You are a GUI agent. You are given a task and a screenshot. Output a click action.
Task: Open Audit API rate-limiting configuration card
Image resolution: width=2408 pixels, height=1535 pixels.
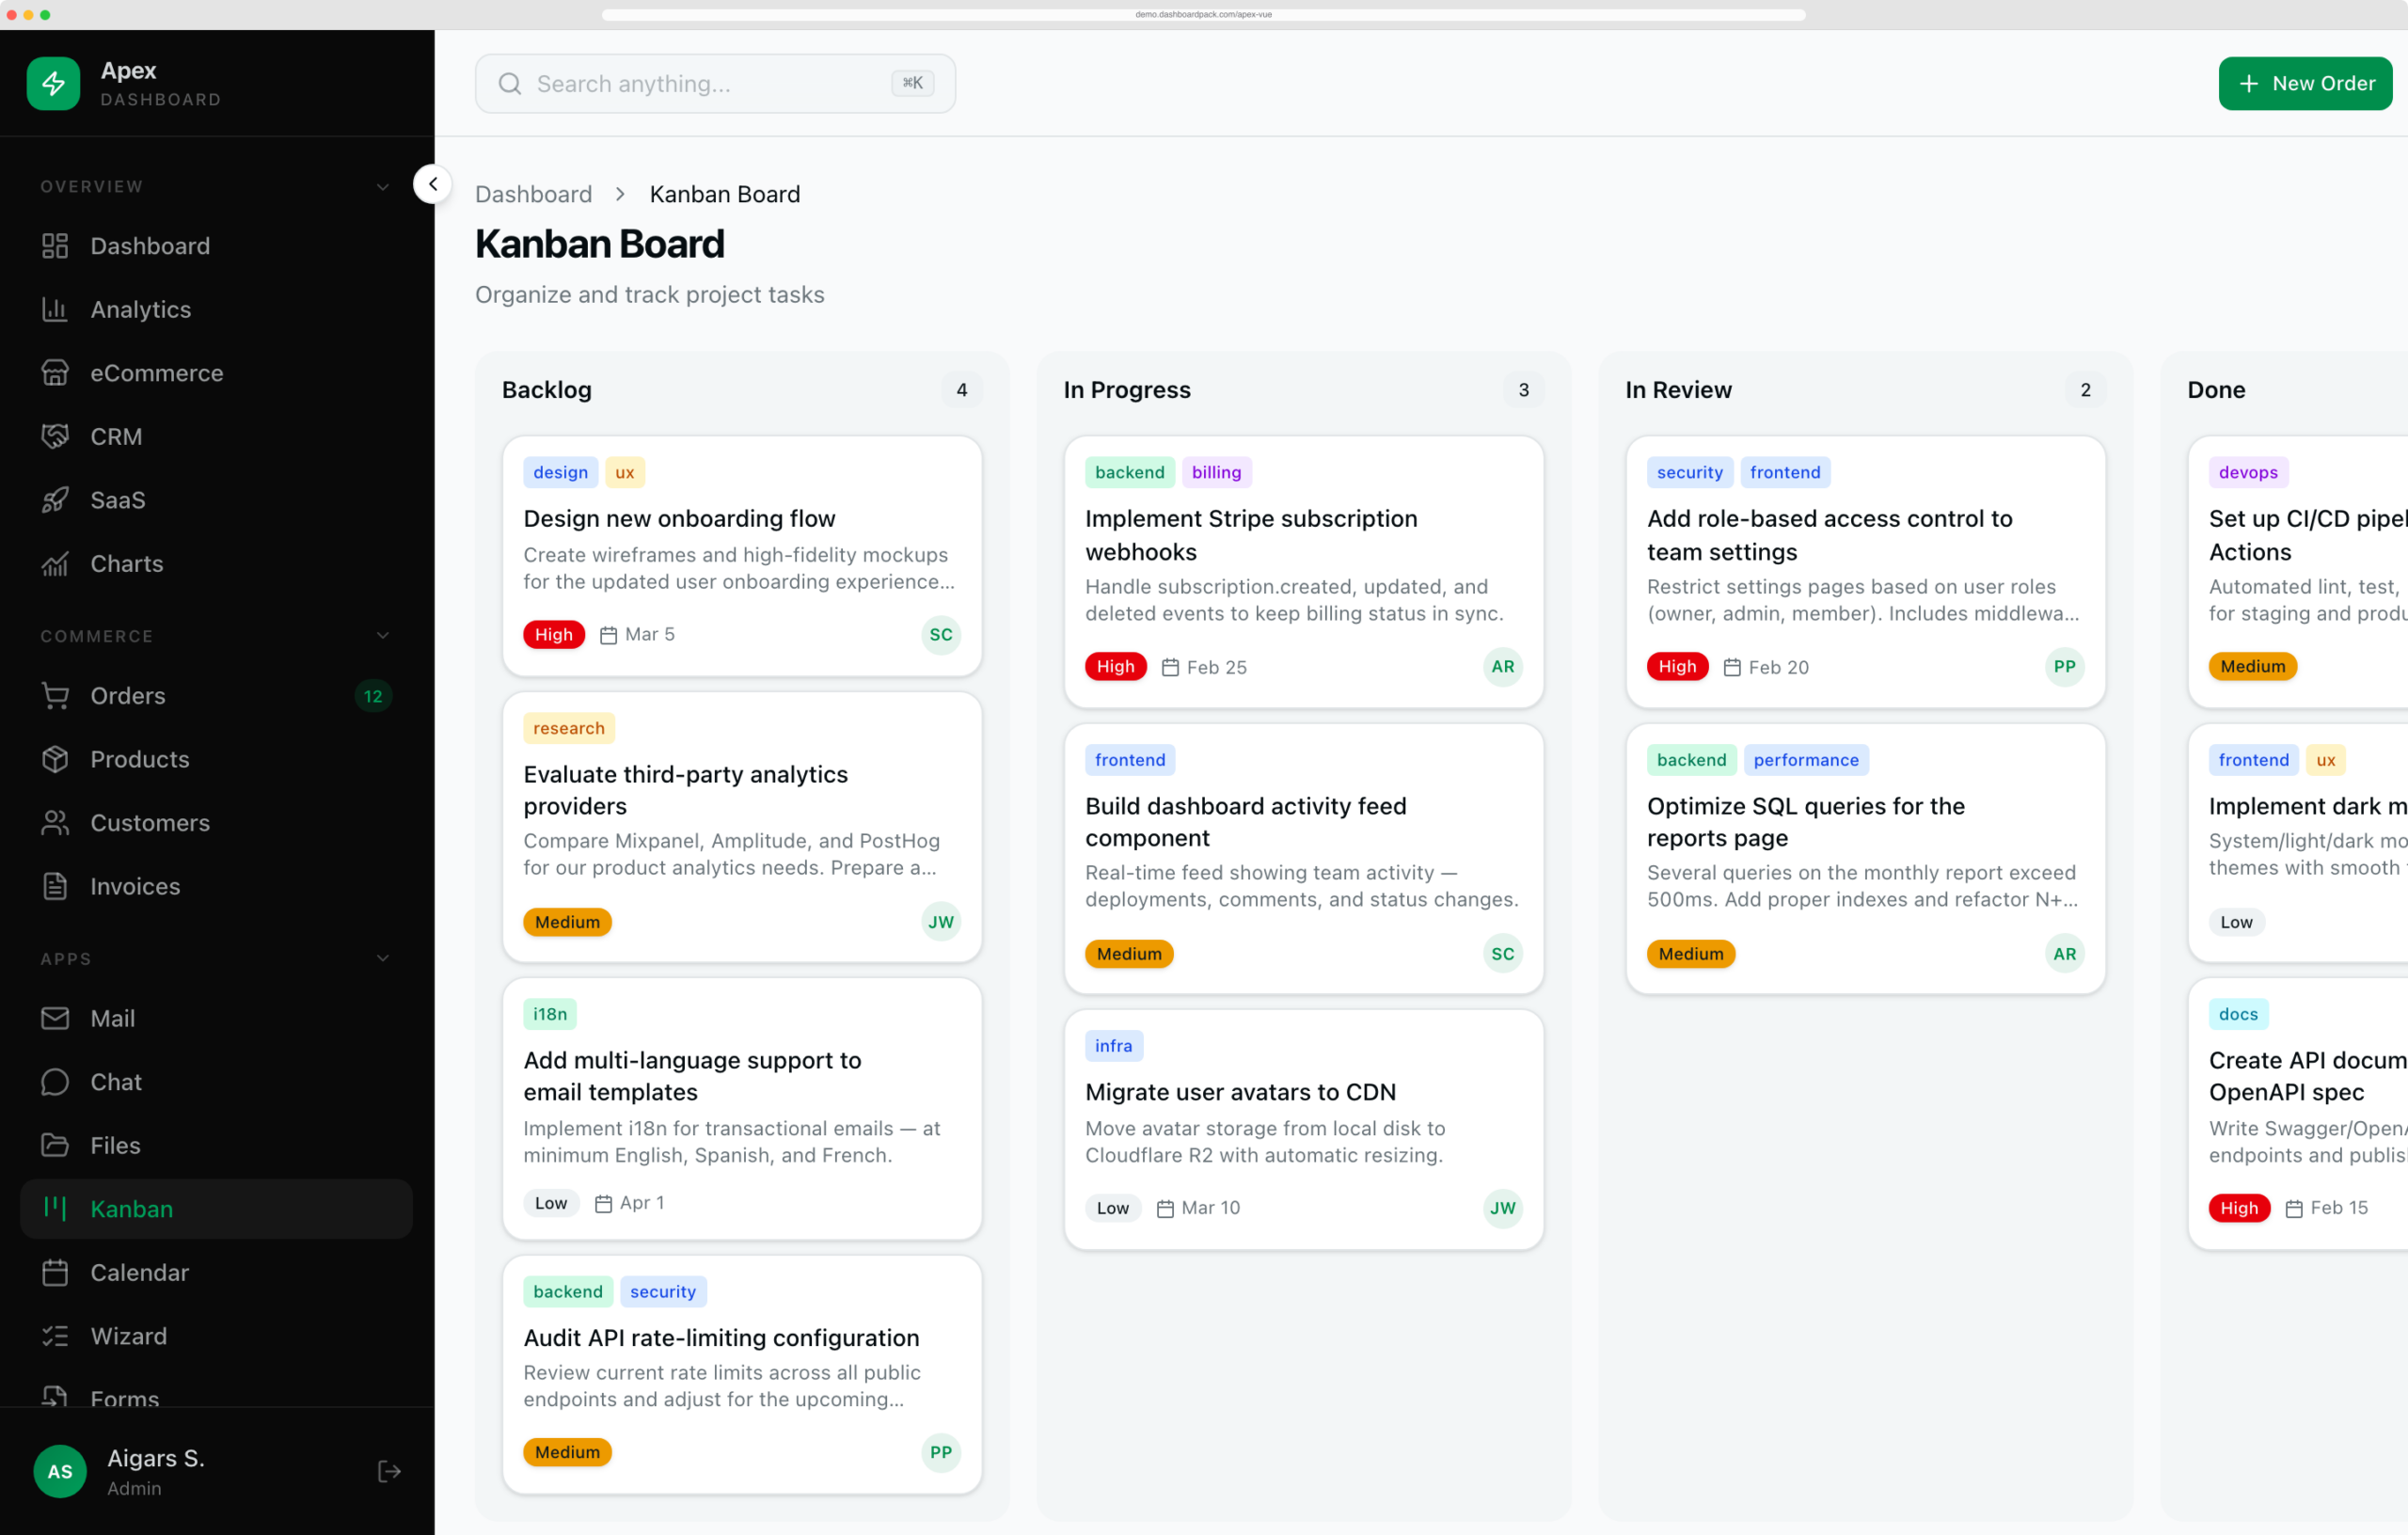[742, 1375]
